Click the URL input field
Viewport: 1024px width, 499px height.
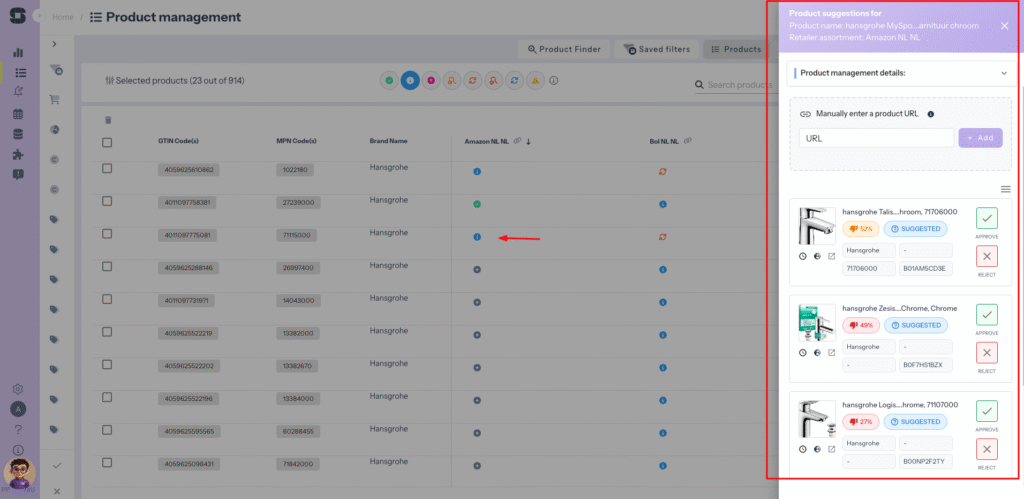pos(876,138)
